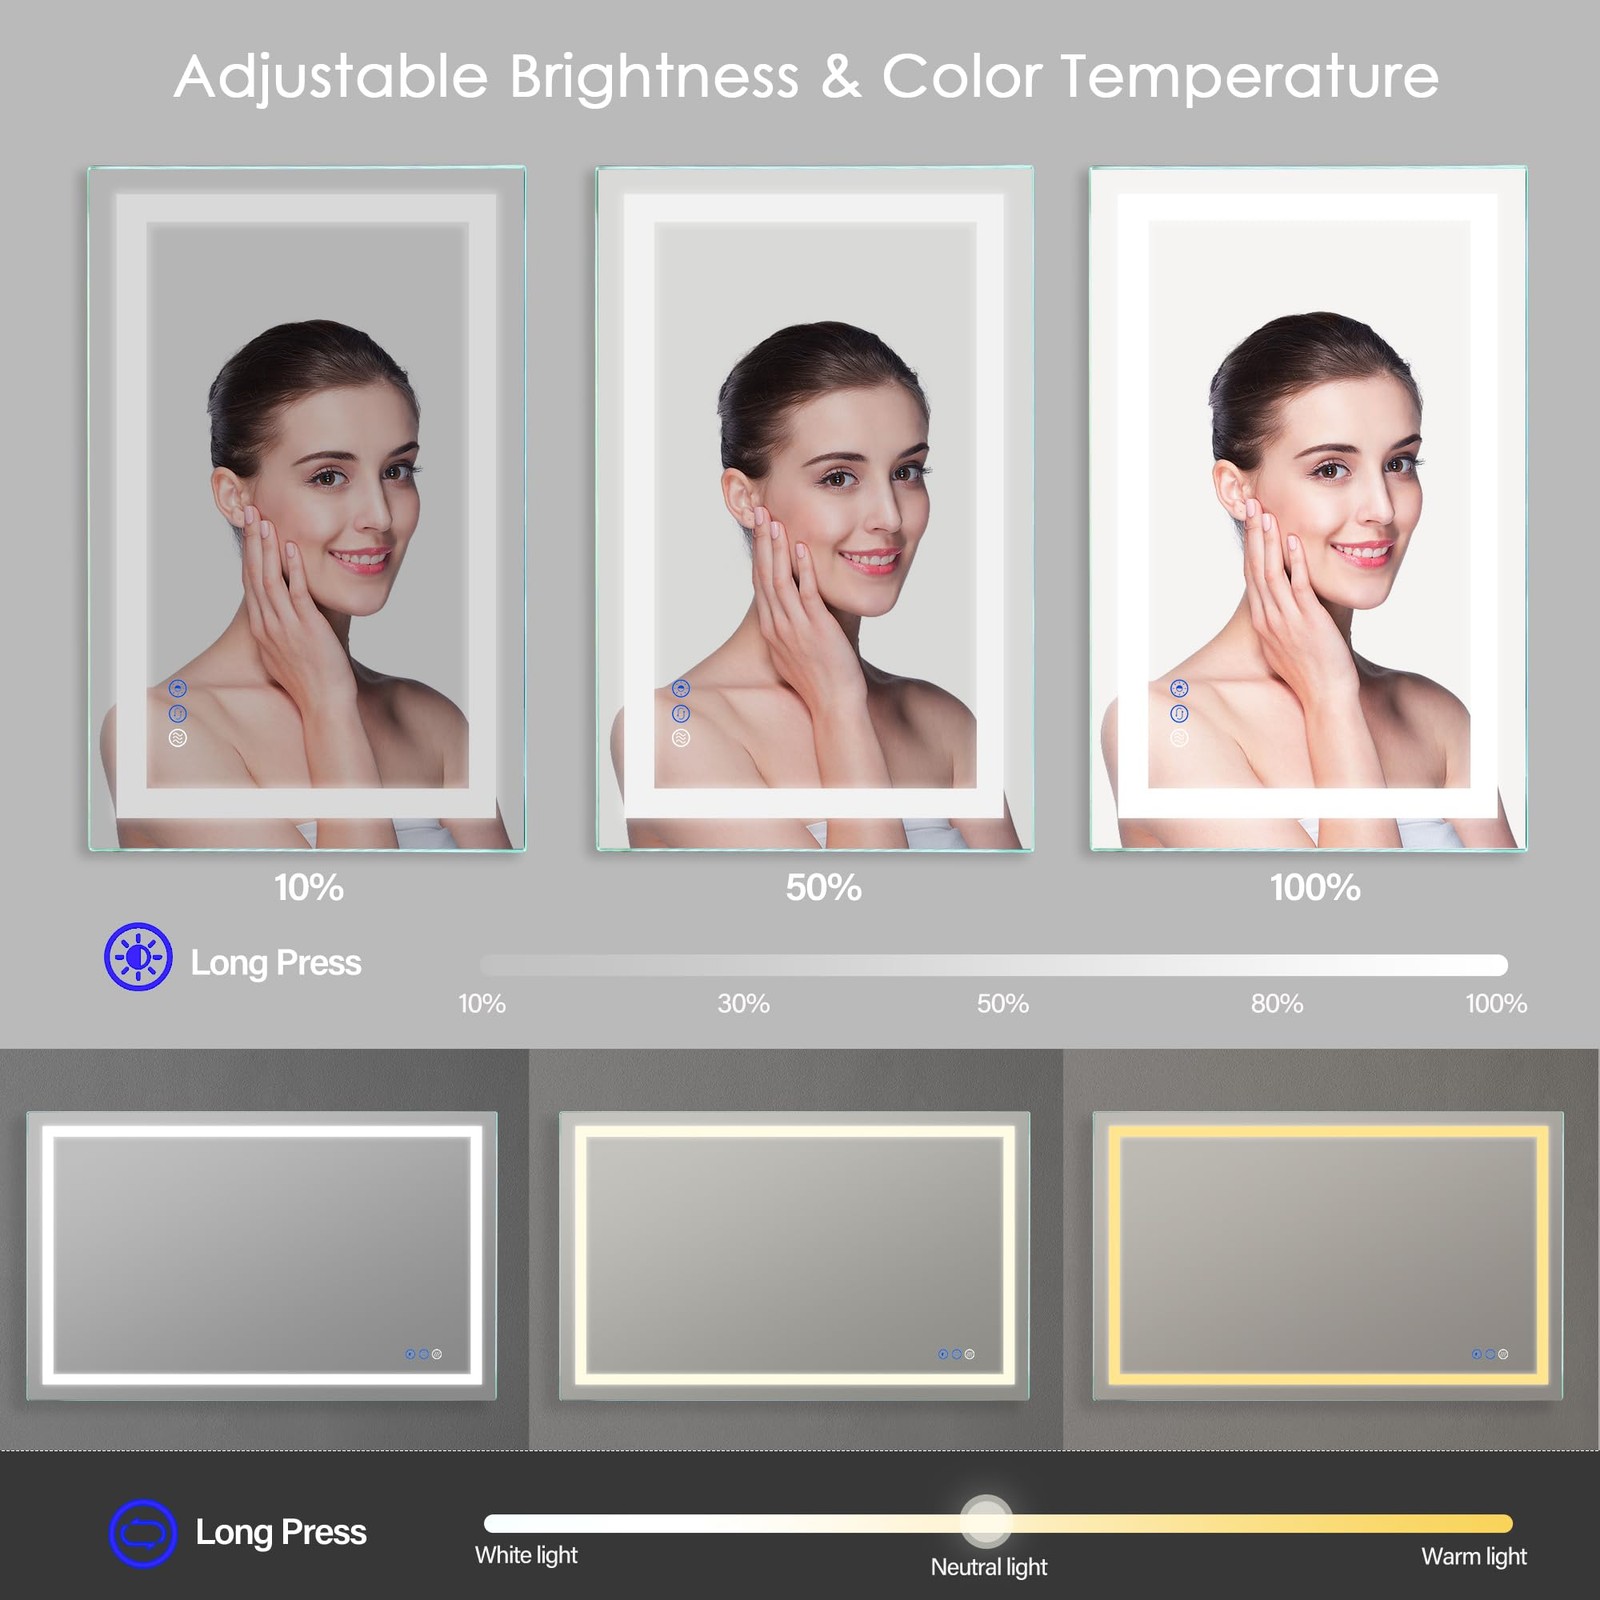
Task: Tap the white defog button on white-light mirror
Action: coord(437,1354)
